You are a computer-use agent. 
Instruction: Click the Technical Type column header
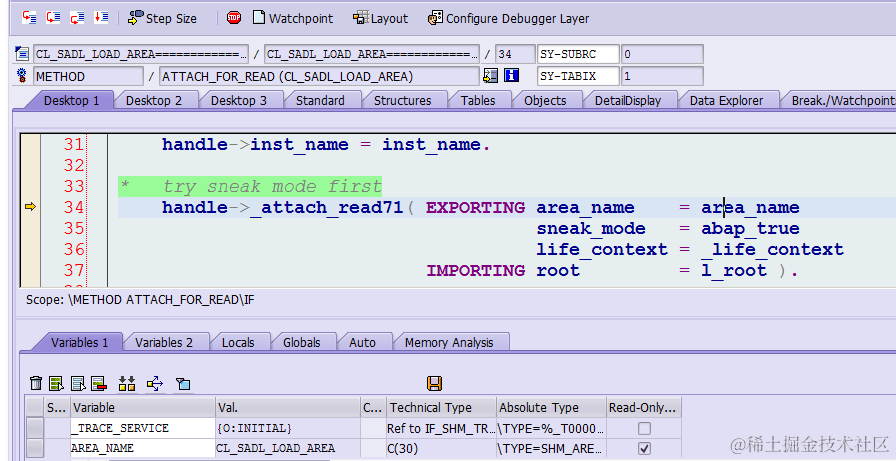pyautogui.click(x=441, y=407)
